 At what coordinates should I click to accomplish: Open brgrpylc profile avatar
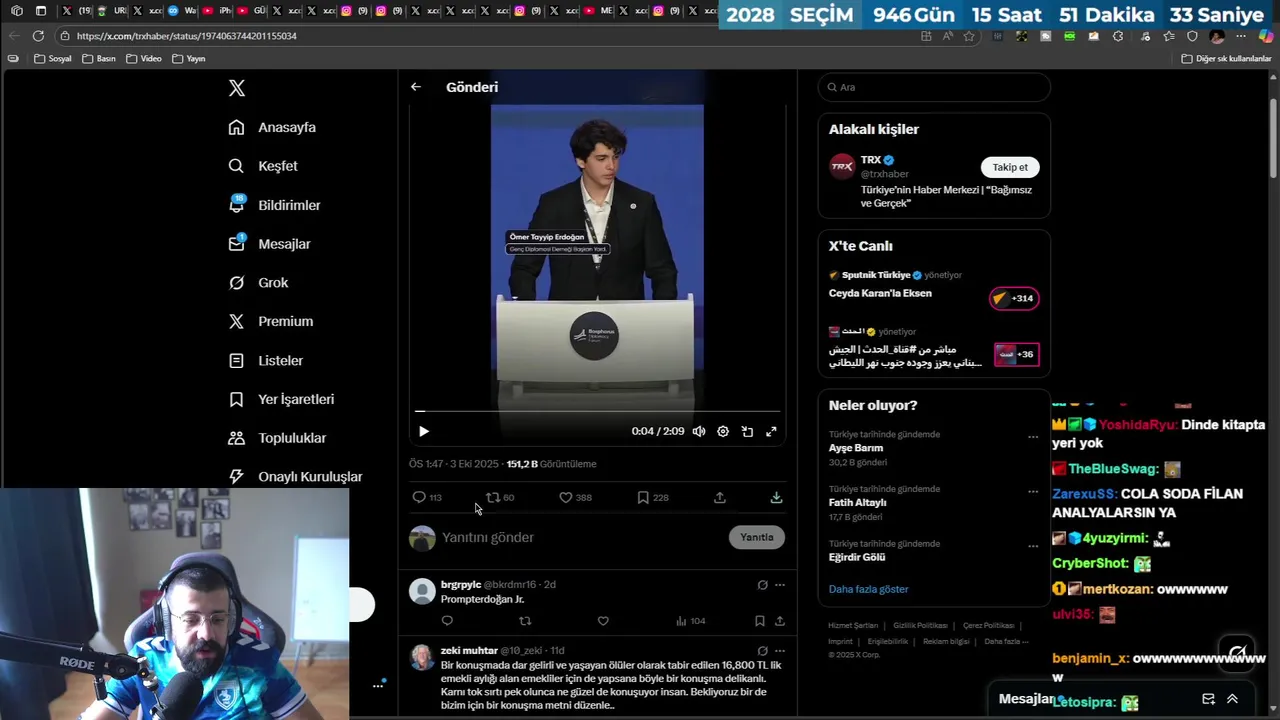(423, 591)
